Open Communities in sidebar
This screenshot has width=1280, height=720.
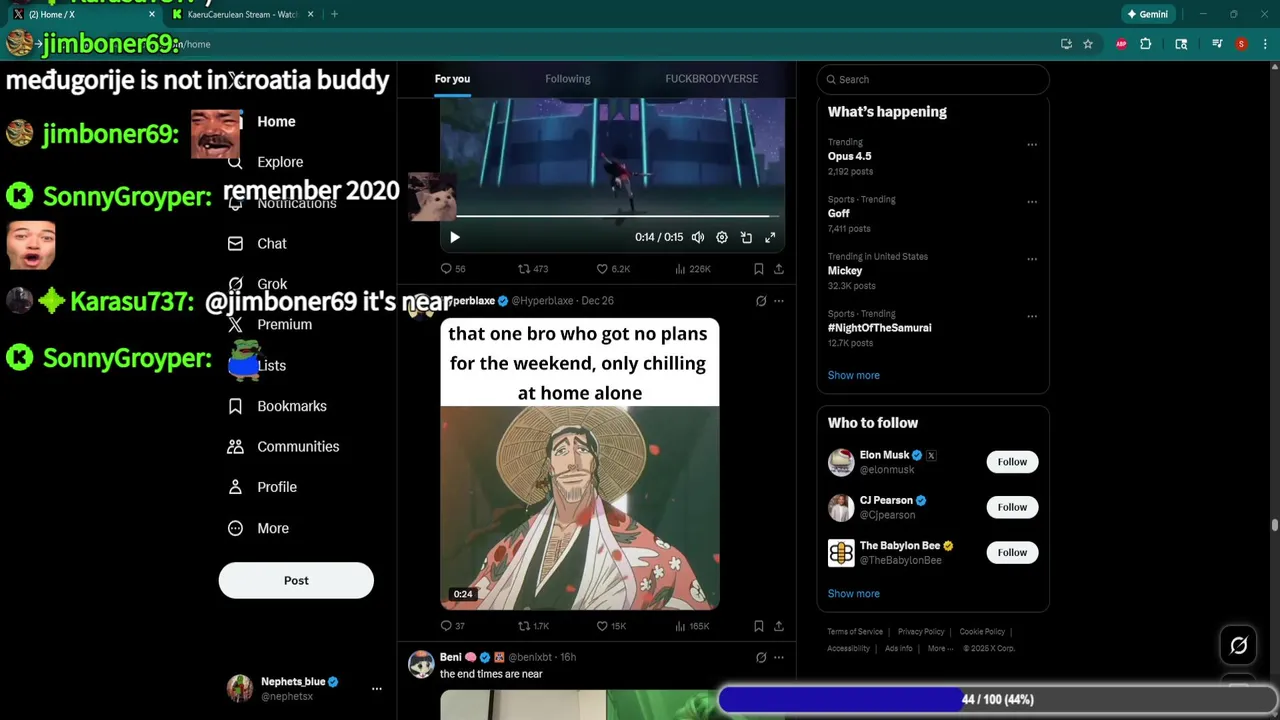pos(284,447)
